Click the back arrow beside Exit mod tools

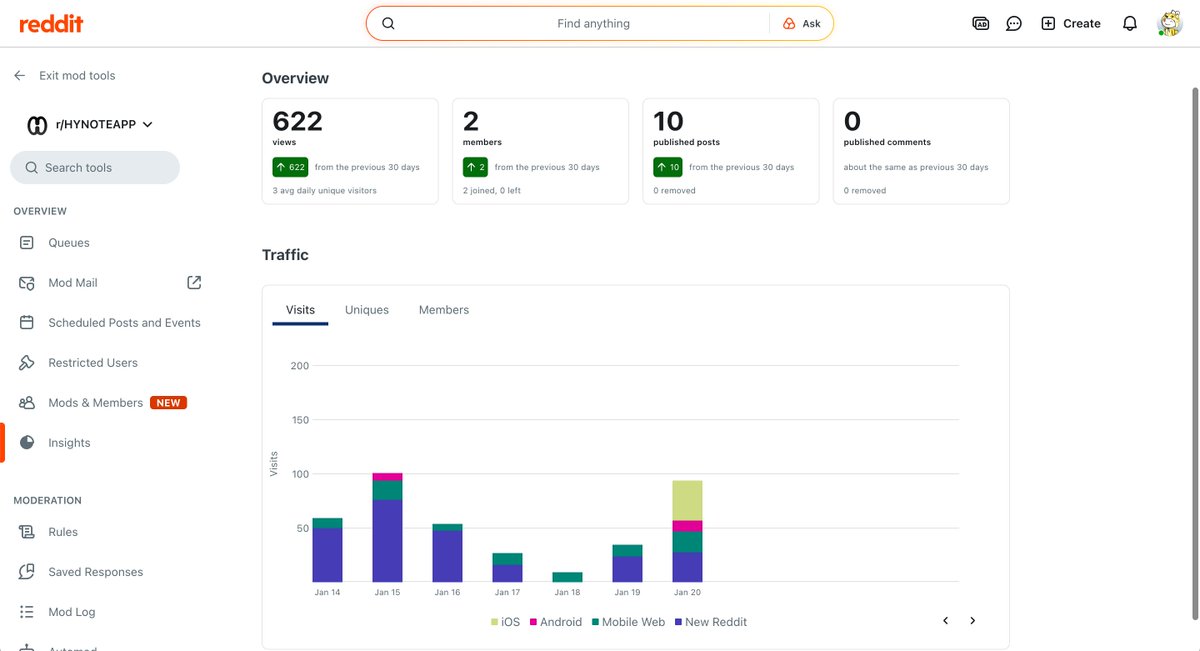[20, 75]
